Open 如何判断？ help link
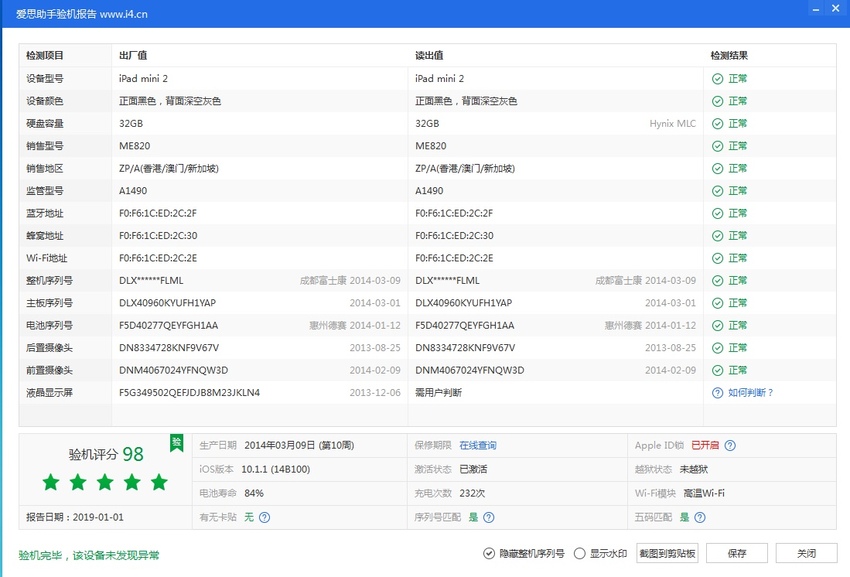The height and width of the screenshot is (577, 850). coord(751,393)
